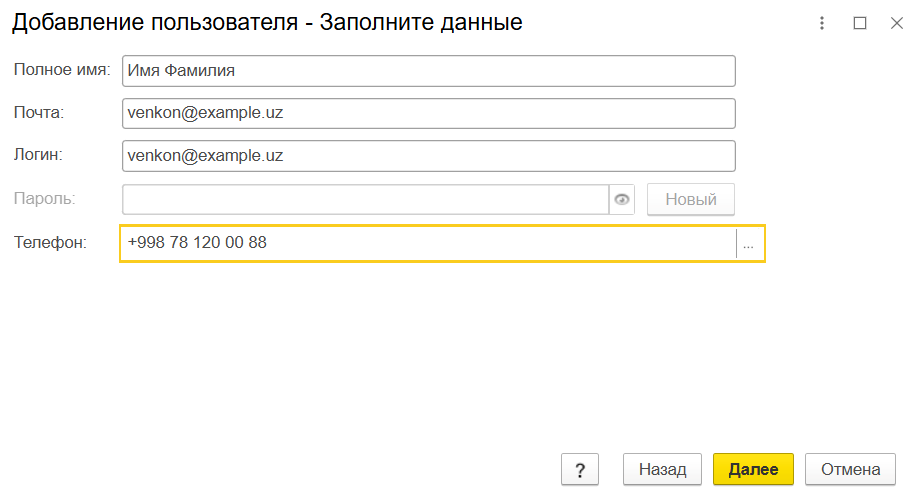Image resolution: width=918 pixels, height=500 pixels.
Task: Click into the Почта email field
Action: (x=428, y=113)
